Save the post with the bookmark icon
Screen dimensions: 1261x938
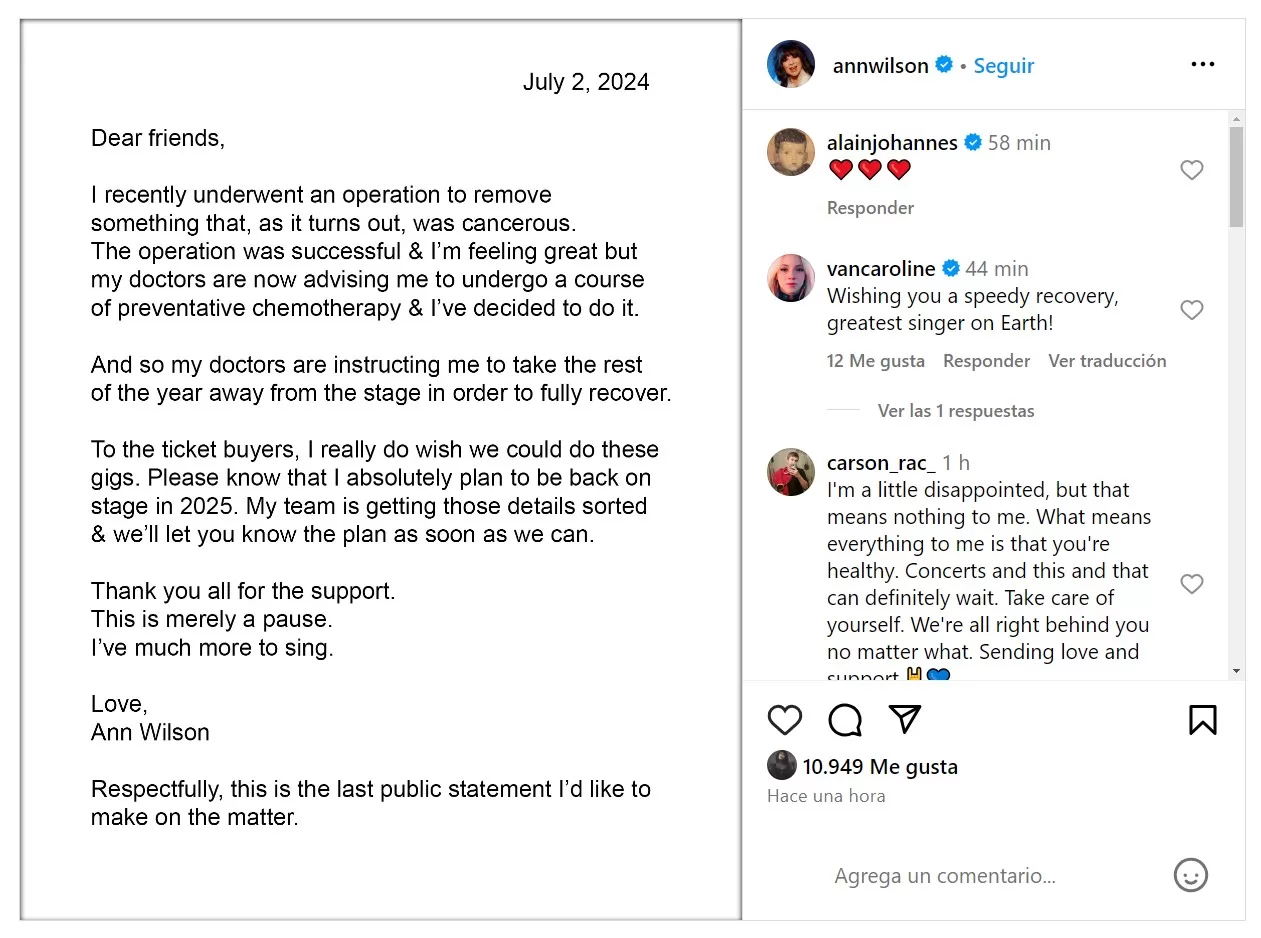point(1203,720)
